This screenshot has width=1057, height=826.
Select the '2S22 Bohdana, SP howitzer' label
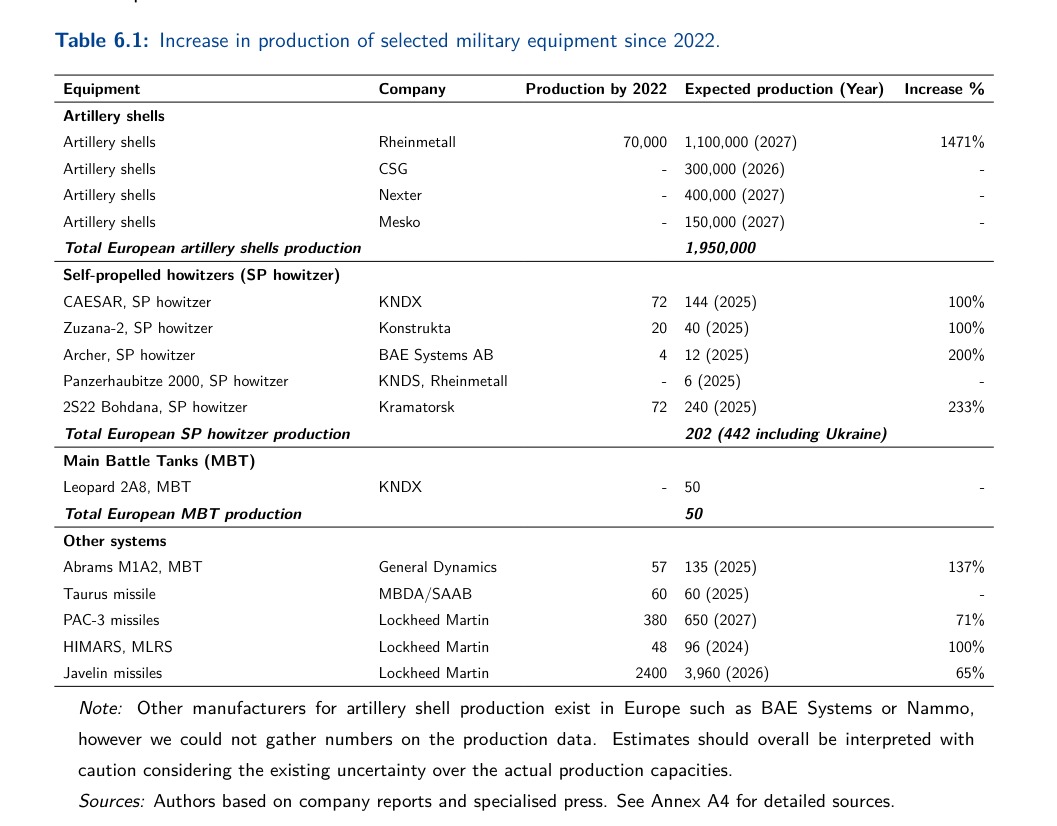click(155, 407)
